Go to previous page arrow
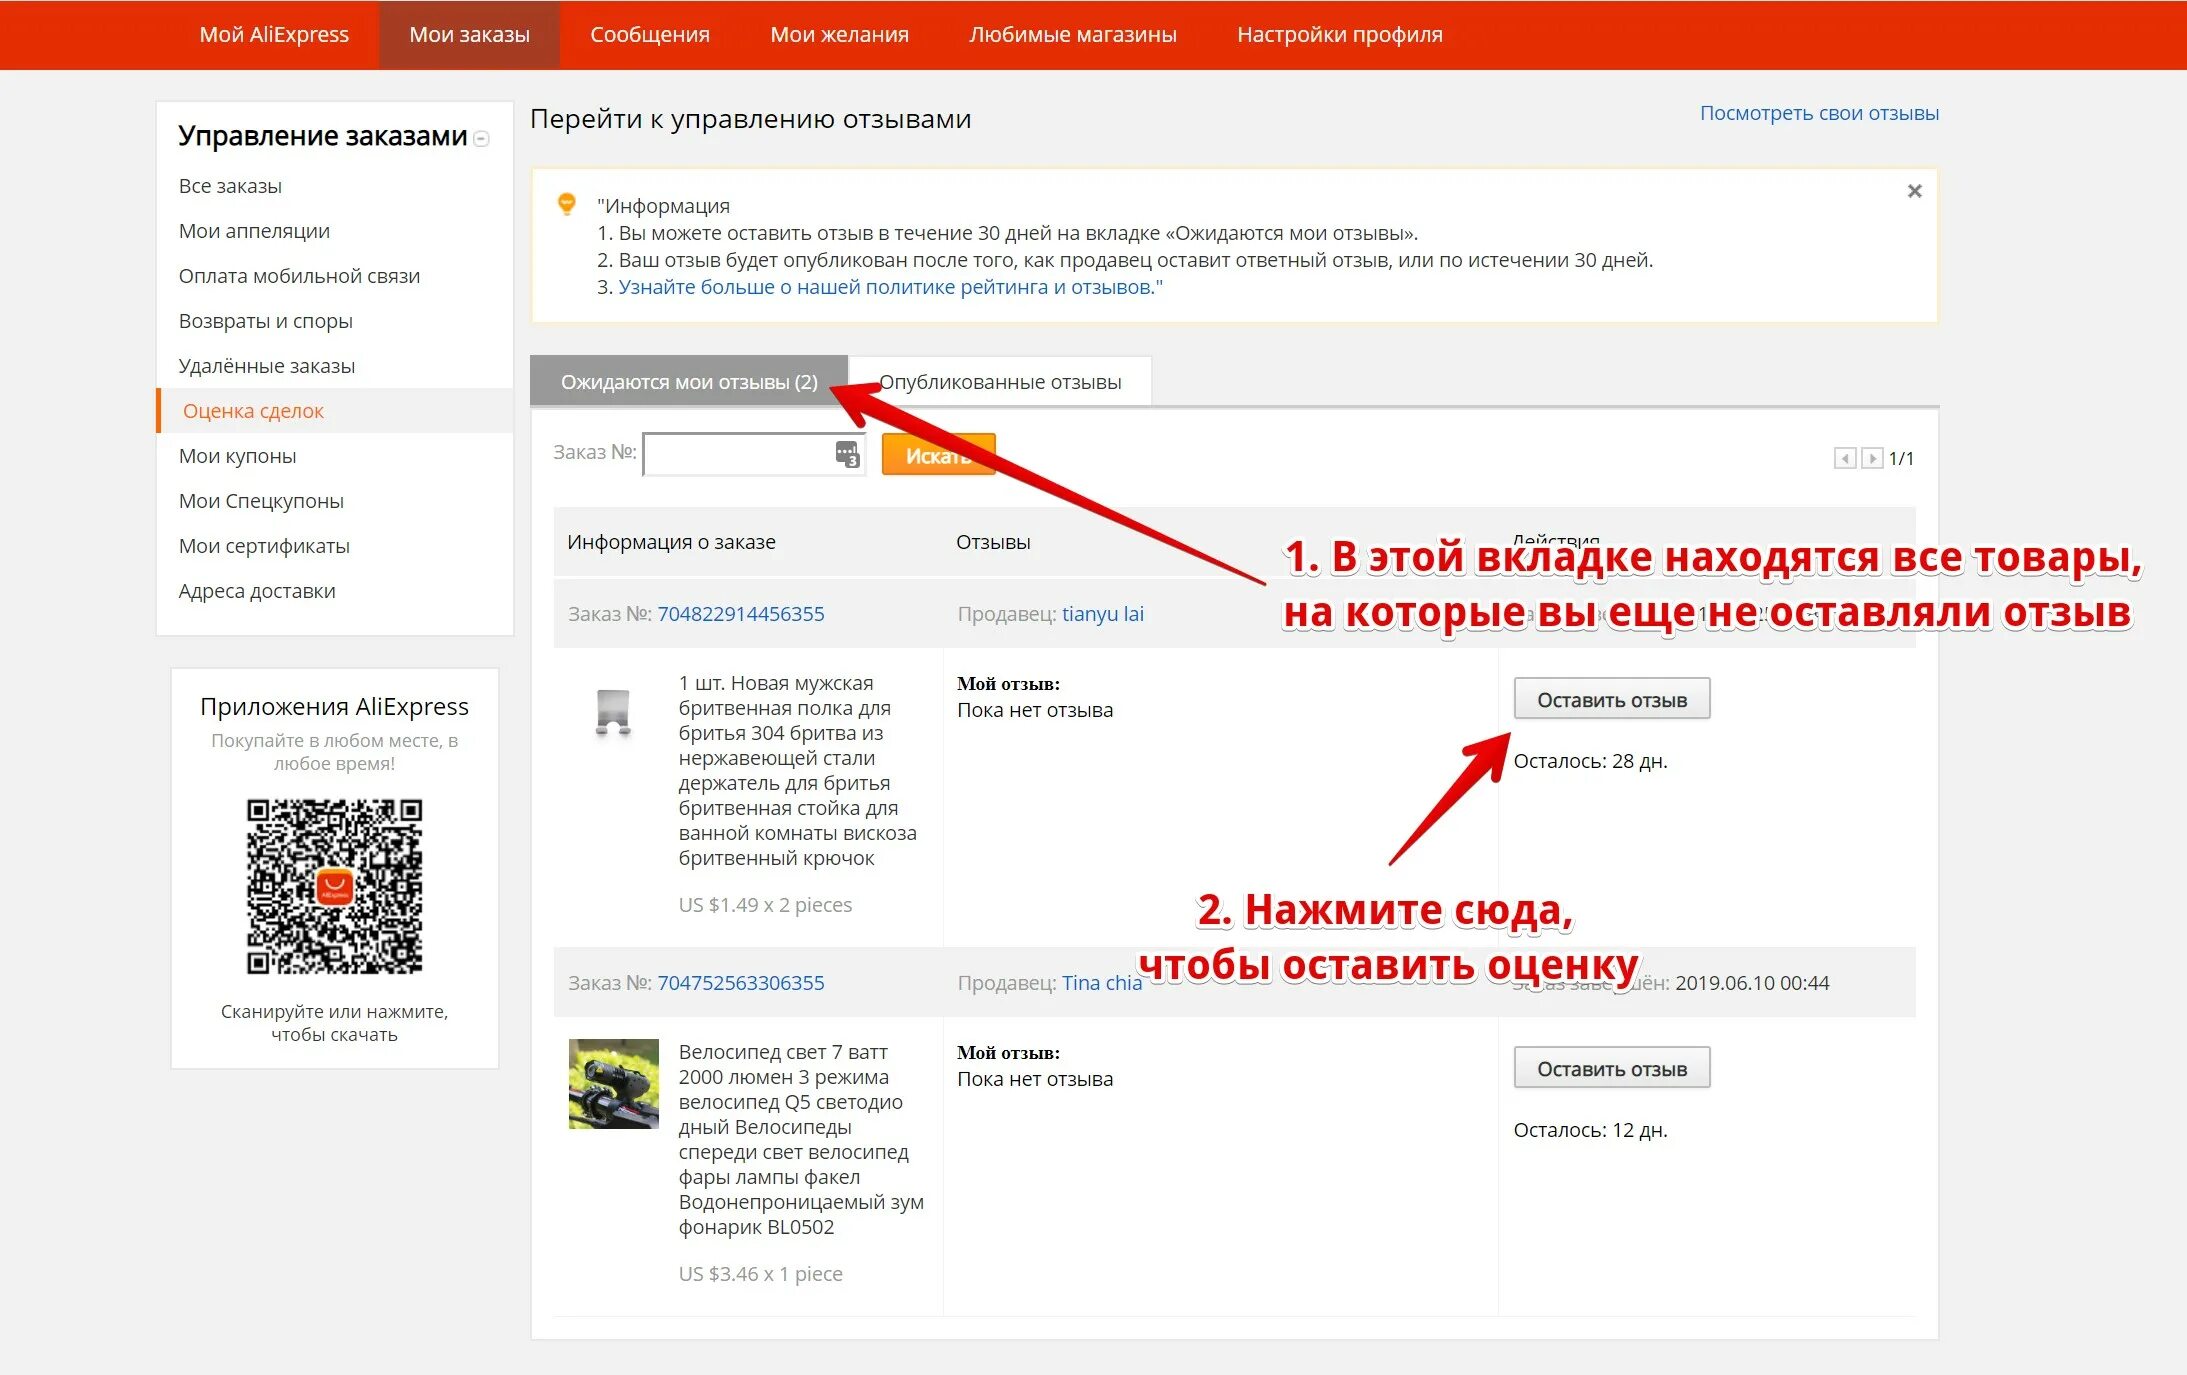This screenshot has height=1375, width=2187. 1845,458
